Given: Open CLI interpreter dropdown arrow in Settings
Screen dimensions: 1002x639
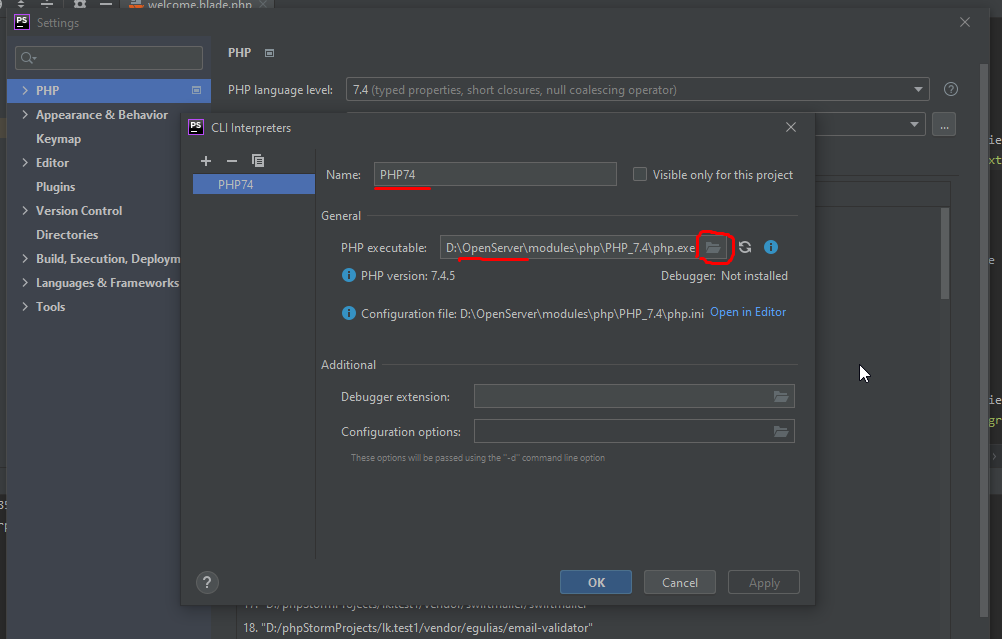Looking at the screenshot, I should pos(914,125).
